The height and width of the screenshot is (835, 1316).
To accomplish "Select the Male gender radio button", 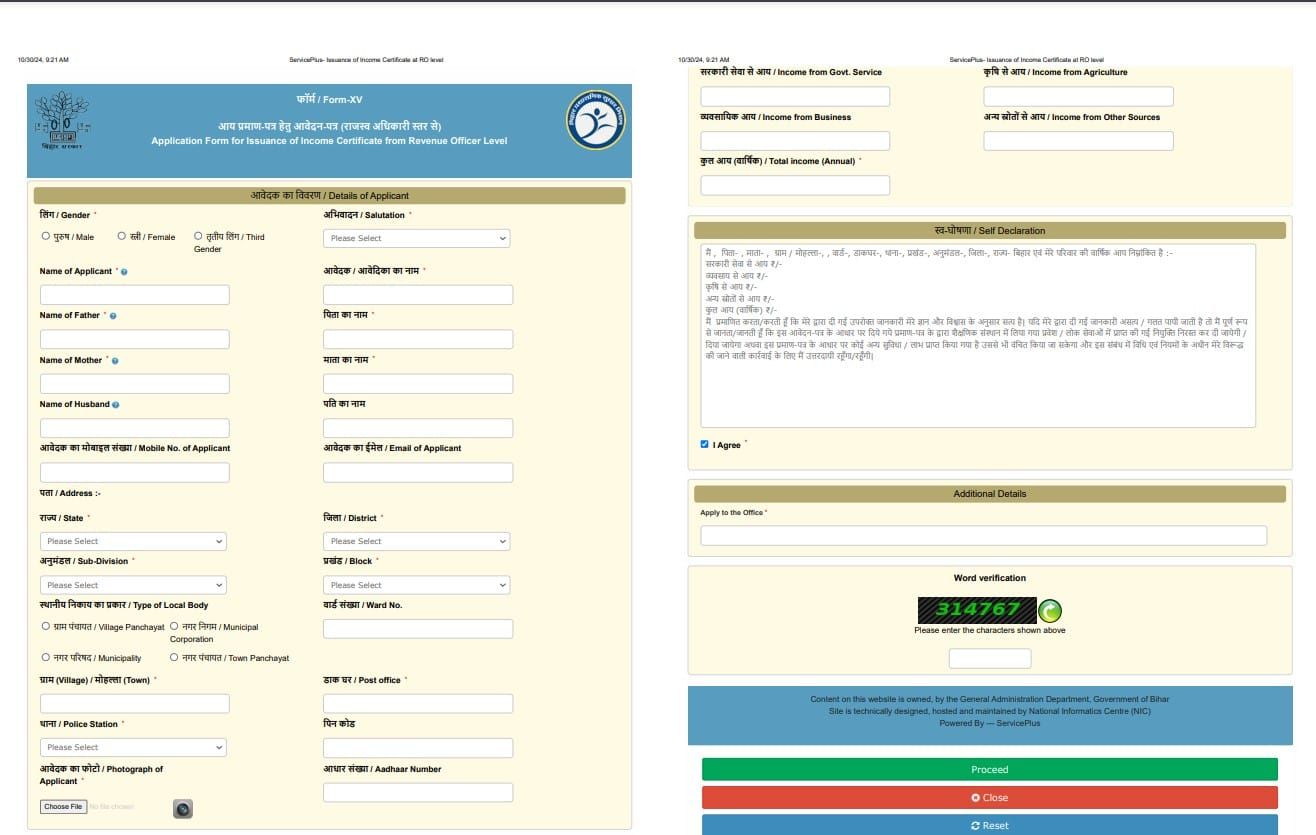I will point(46,236).
